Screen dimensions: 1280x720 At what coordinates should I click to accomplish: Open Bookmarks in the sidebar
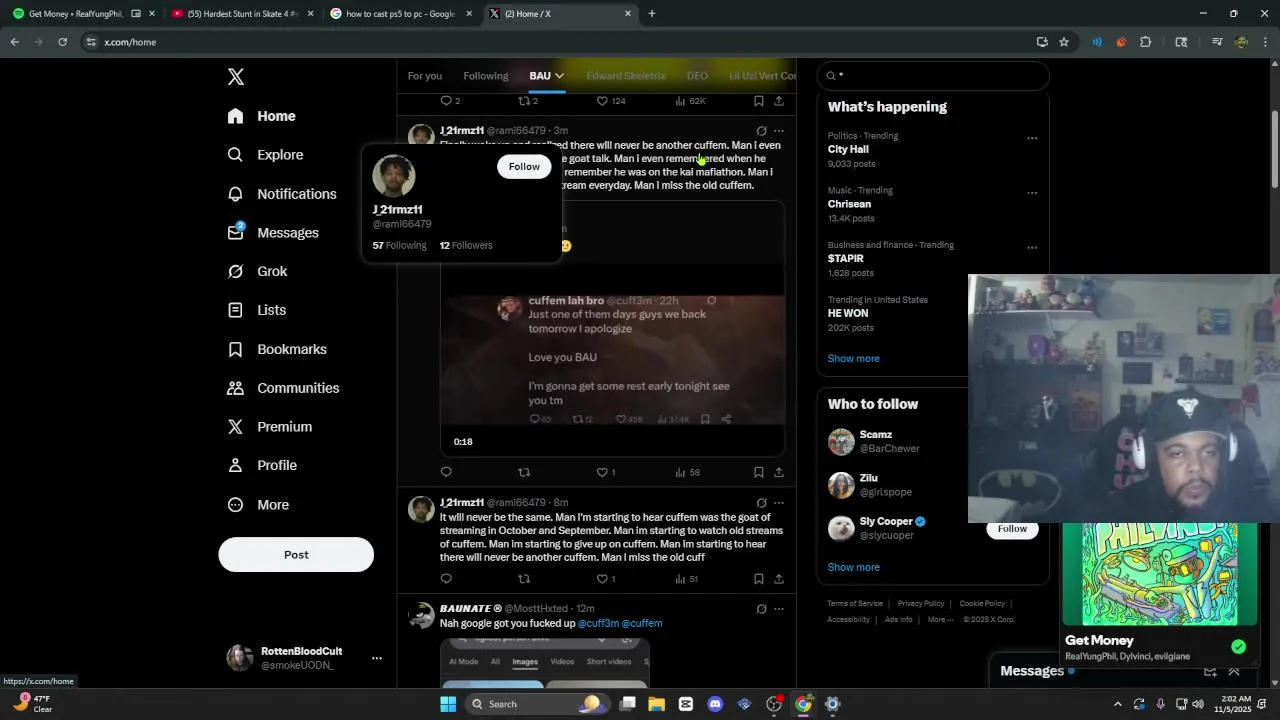coord(277,349)
